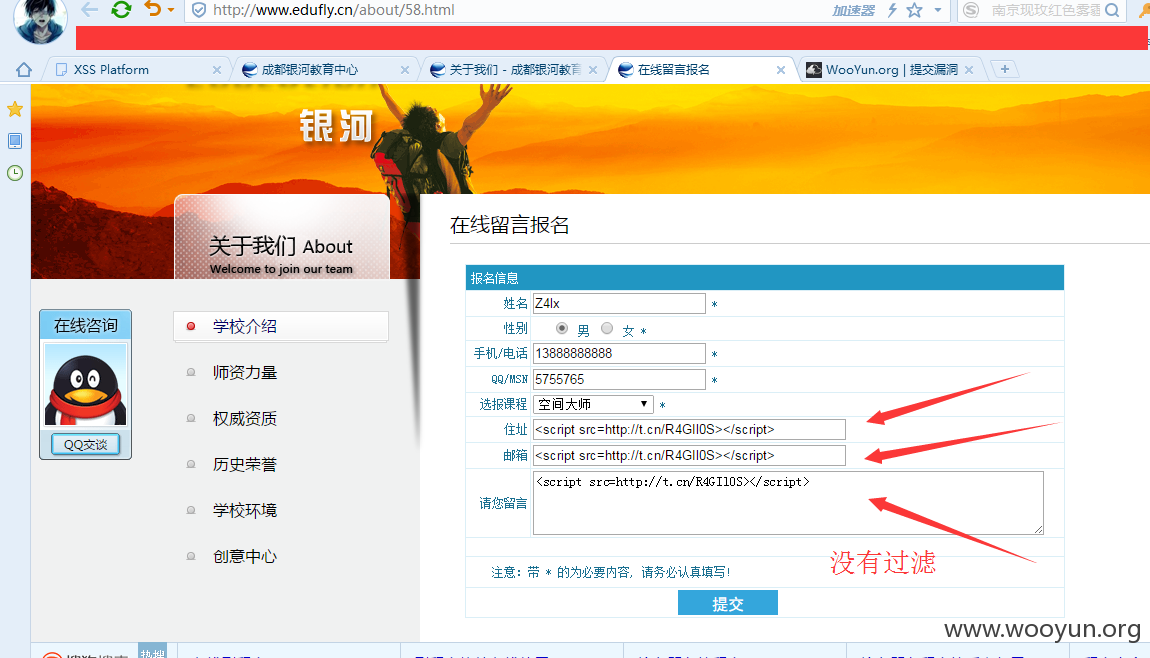The height and width of the screenshot is (658, 1150).
Task: Open 历史荣誉 menu item
Action: tap(245, 465)
